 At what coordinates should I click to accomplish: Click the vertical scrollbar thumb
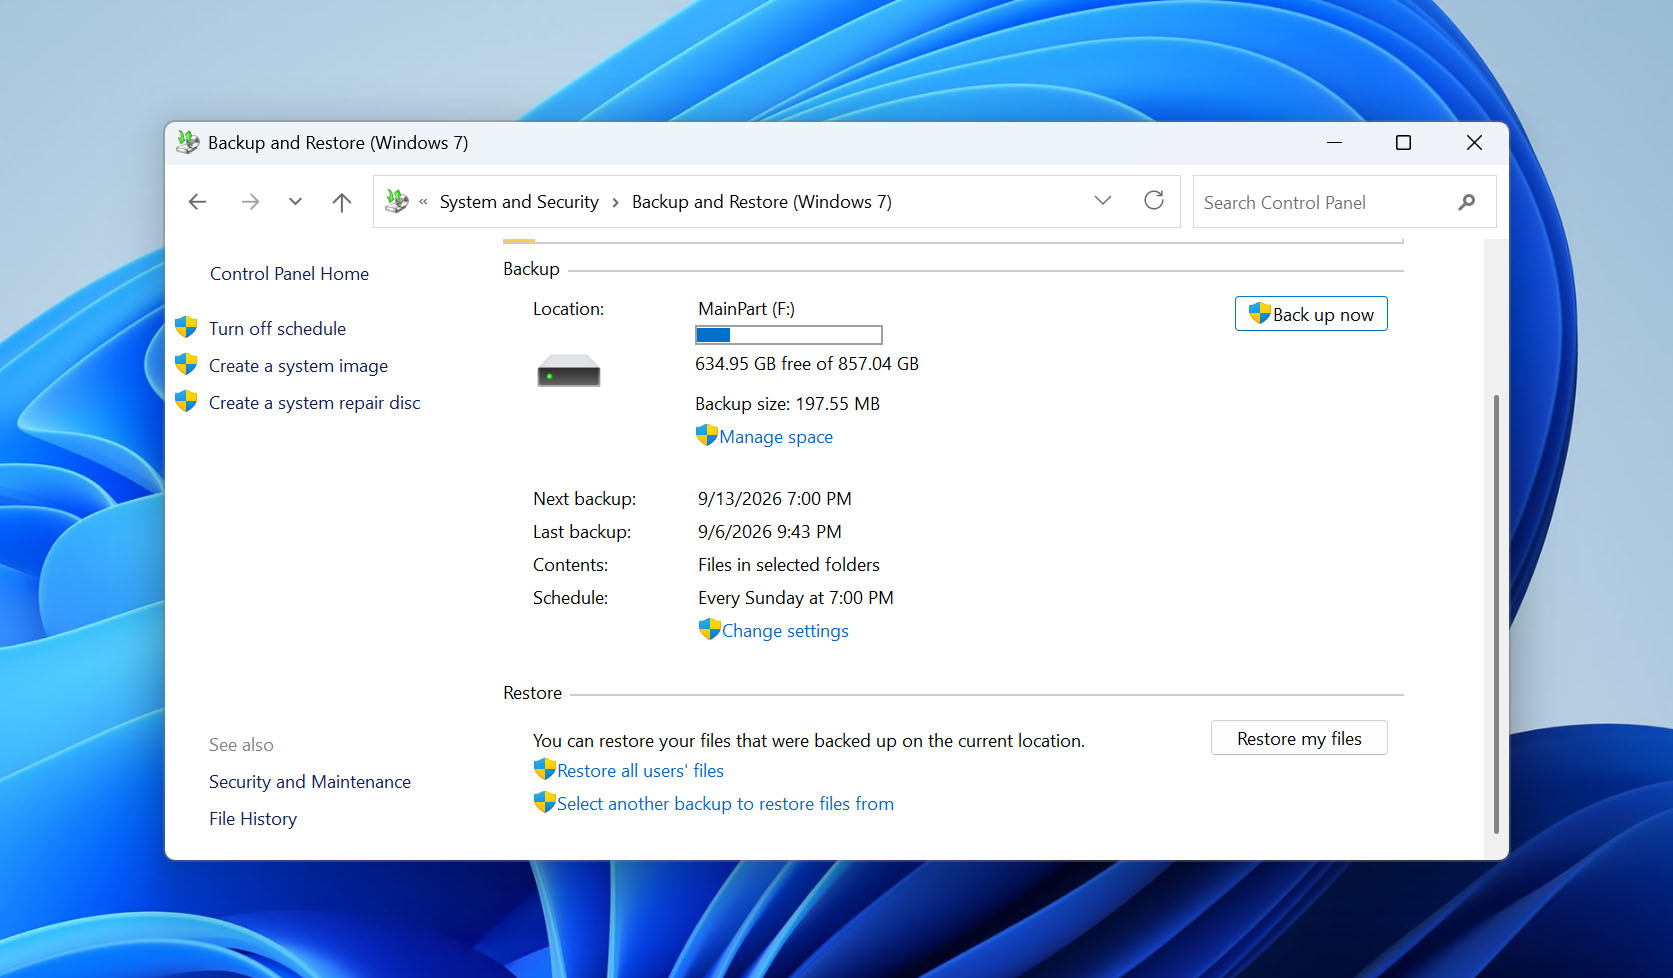click(x=1496, y=614)
